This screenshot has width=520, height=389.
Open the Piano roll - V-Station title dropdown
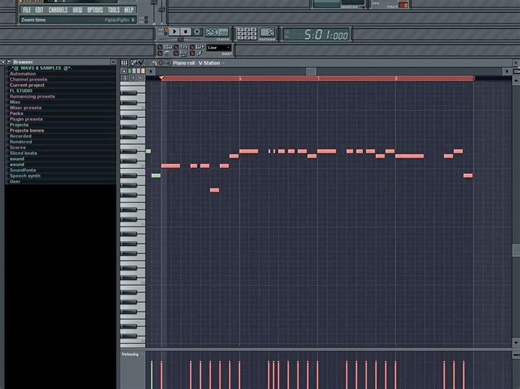(198, 63)
